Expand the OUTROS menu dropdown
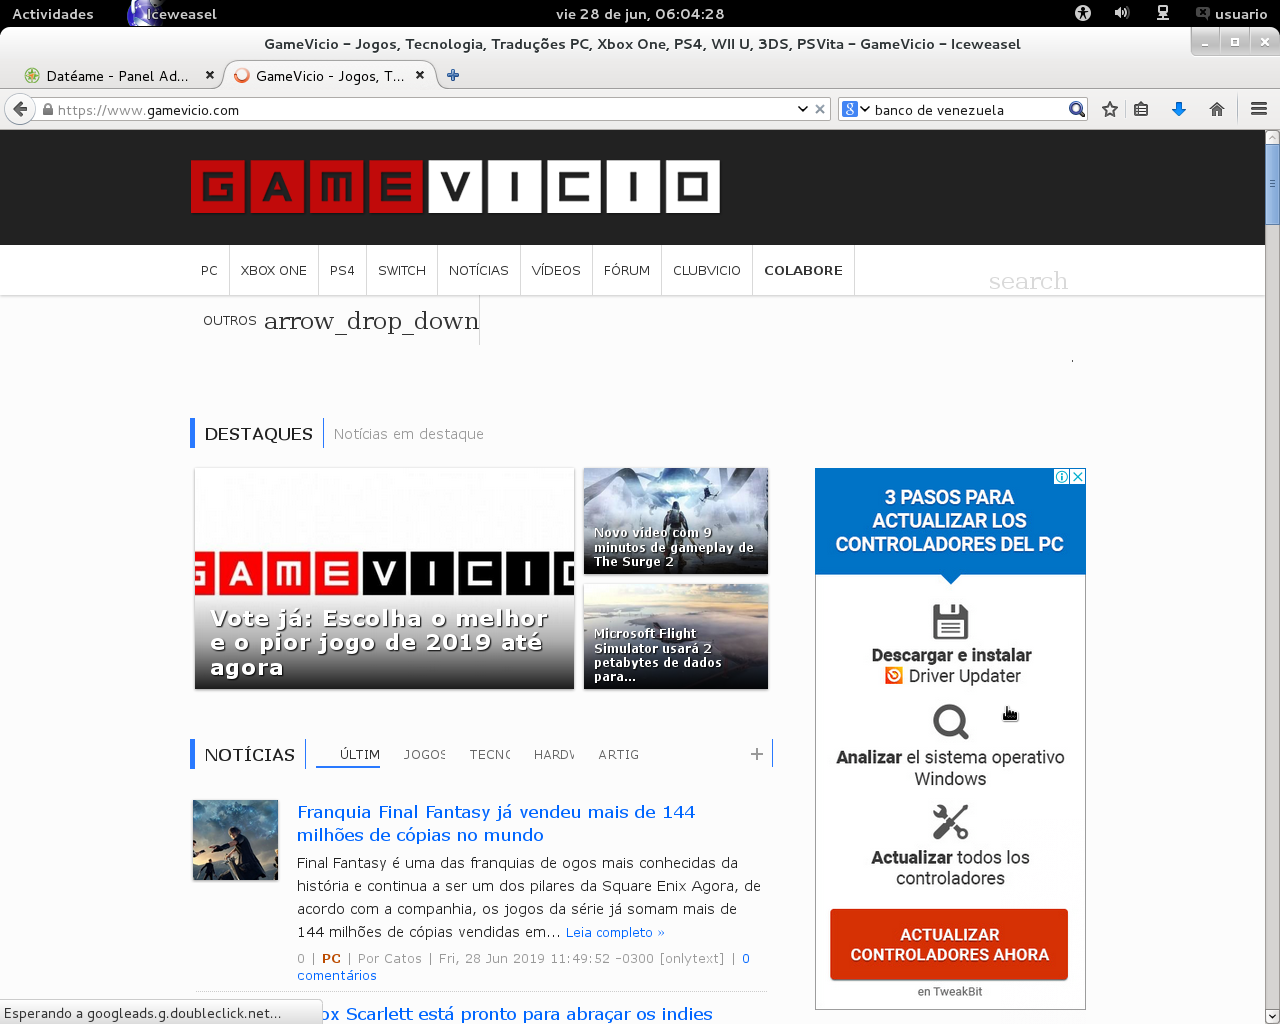Screen dimensions: 1280x1024 [341, 321]
